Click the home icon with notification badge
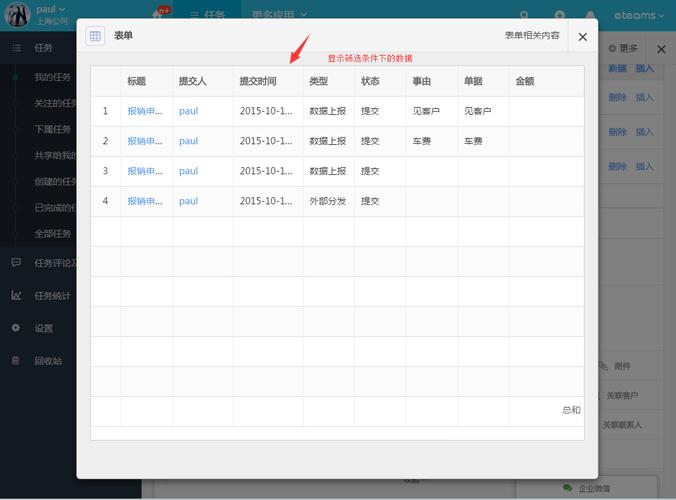 [158, 14]
